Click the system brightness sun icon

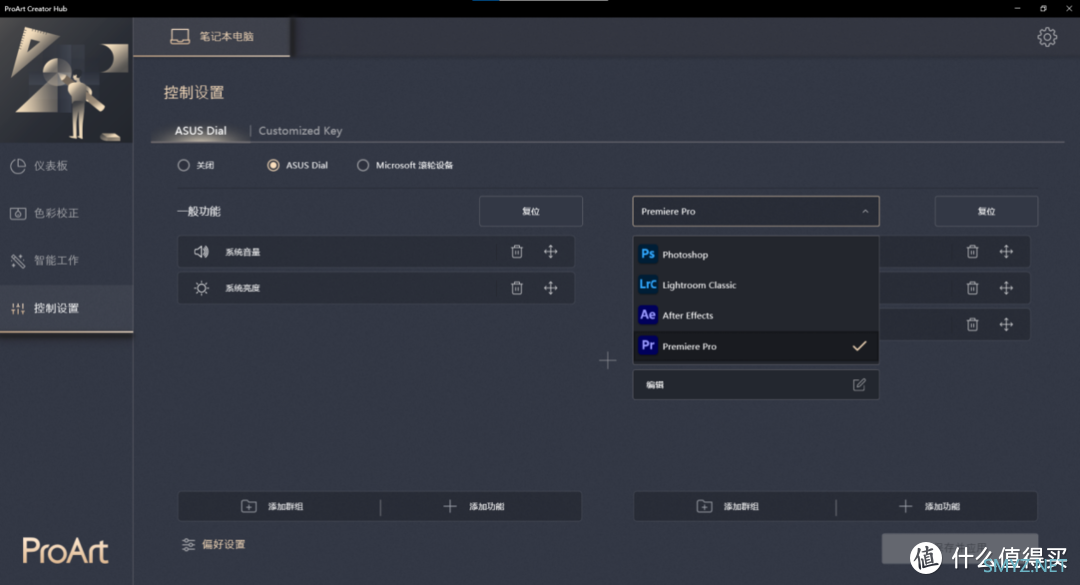click(201, 288)
